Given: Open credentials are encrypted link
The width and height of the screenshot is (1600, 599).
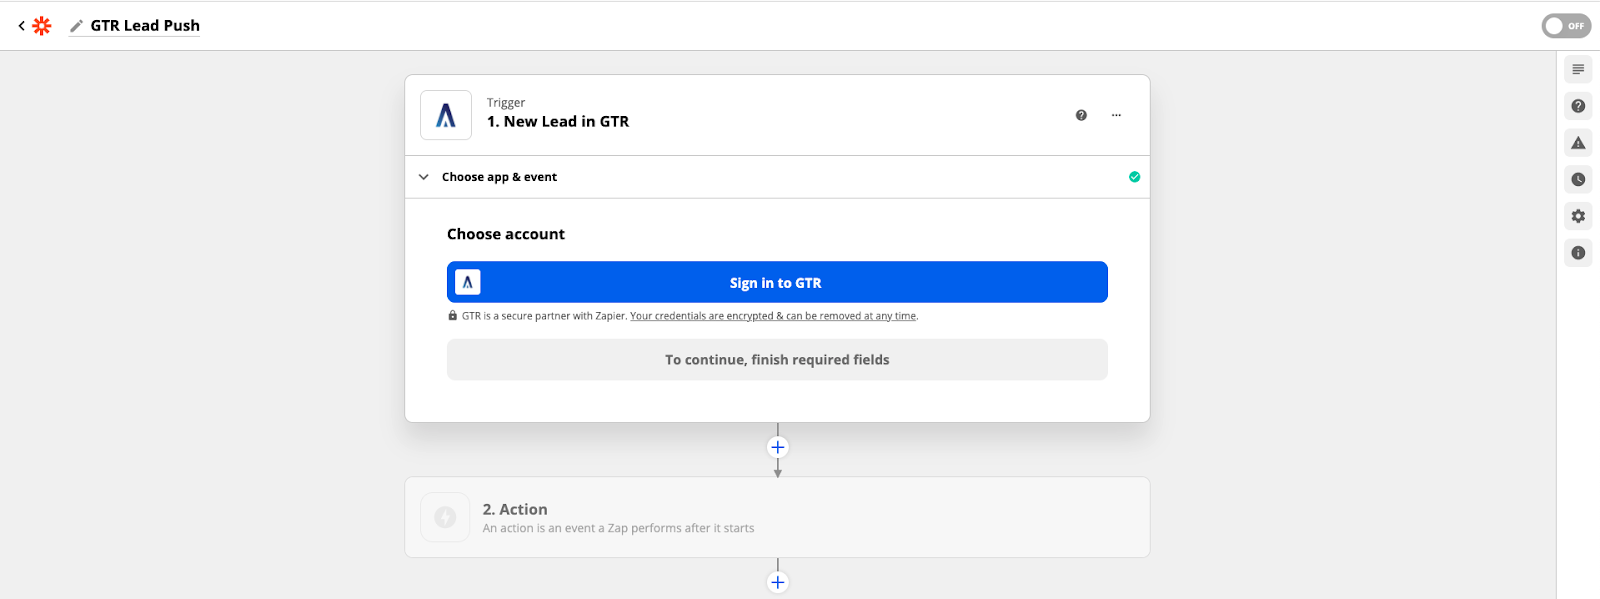Looking at the screenshot, I should tap(773, 316).
